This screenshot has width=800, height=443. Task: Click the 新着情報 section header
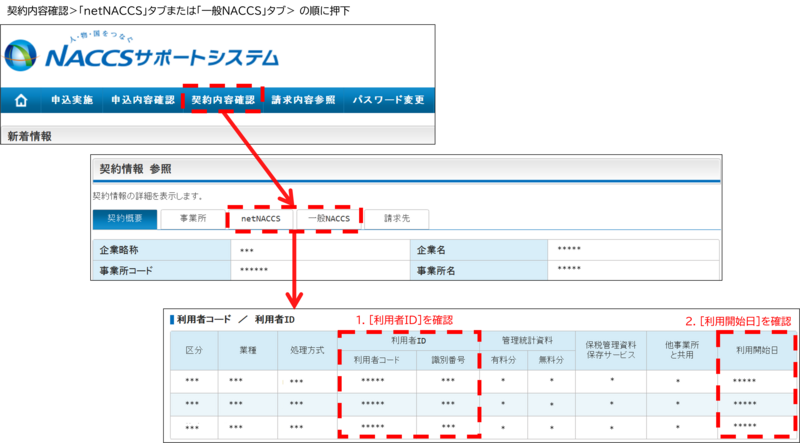click(x=29, y=134)
